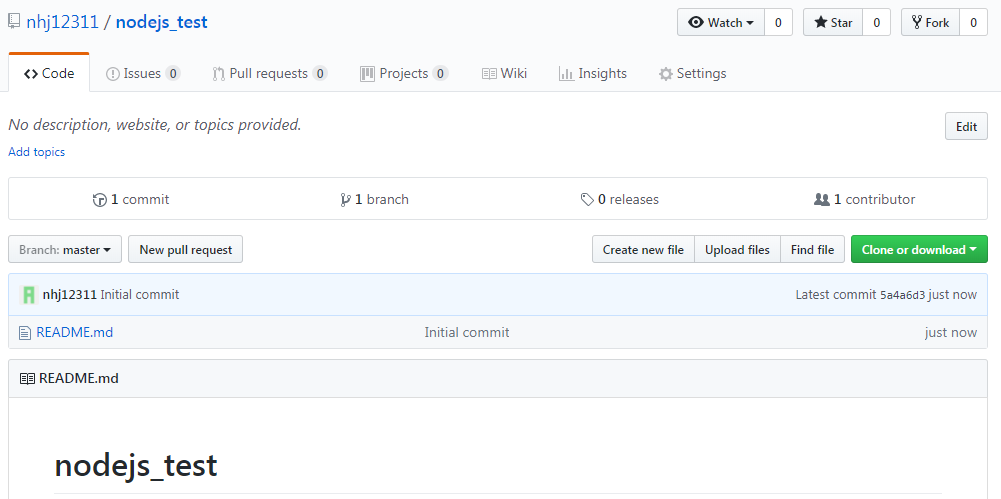1001x499 pixels.
Task: Click the New pull request button
Action: 186,250
